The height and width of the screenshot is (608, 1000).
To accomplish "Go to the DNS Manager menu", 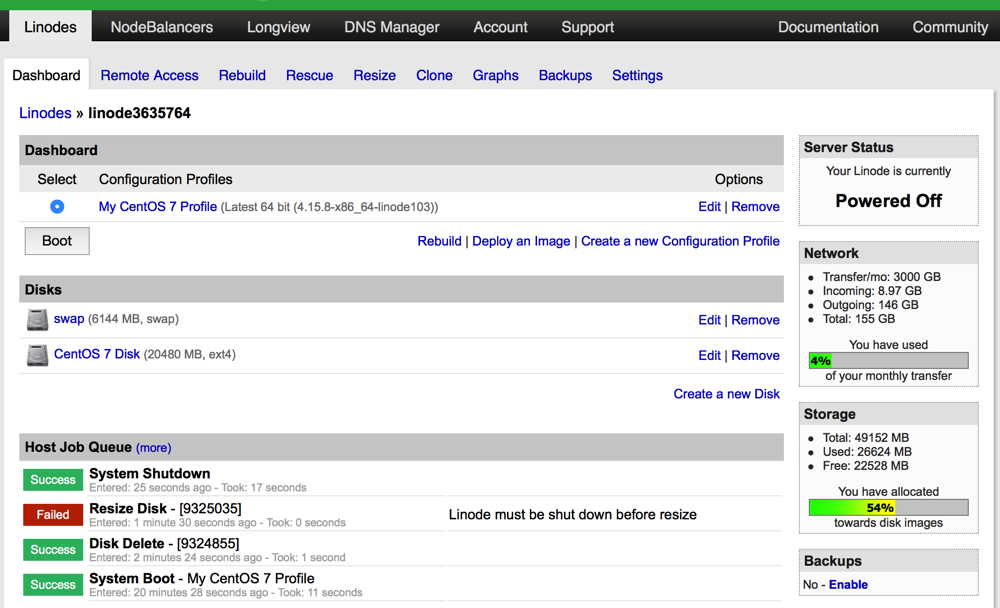I will (392, 27).
